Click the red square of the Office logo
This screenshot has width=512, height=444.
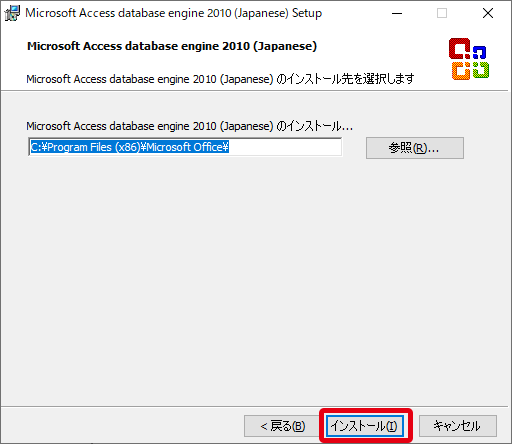click(x=459, y=49)
